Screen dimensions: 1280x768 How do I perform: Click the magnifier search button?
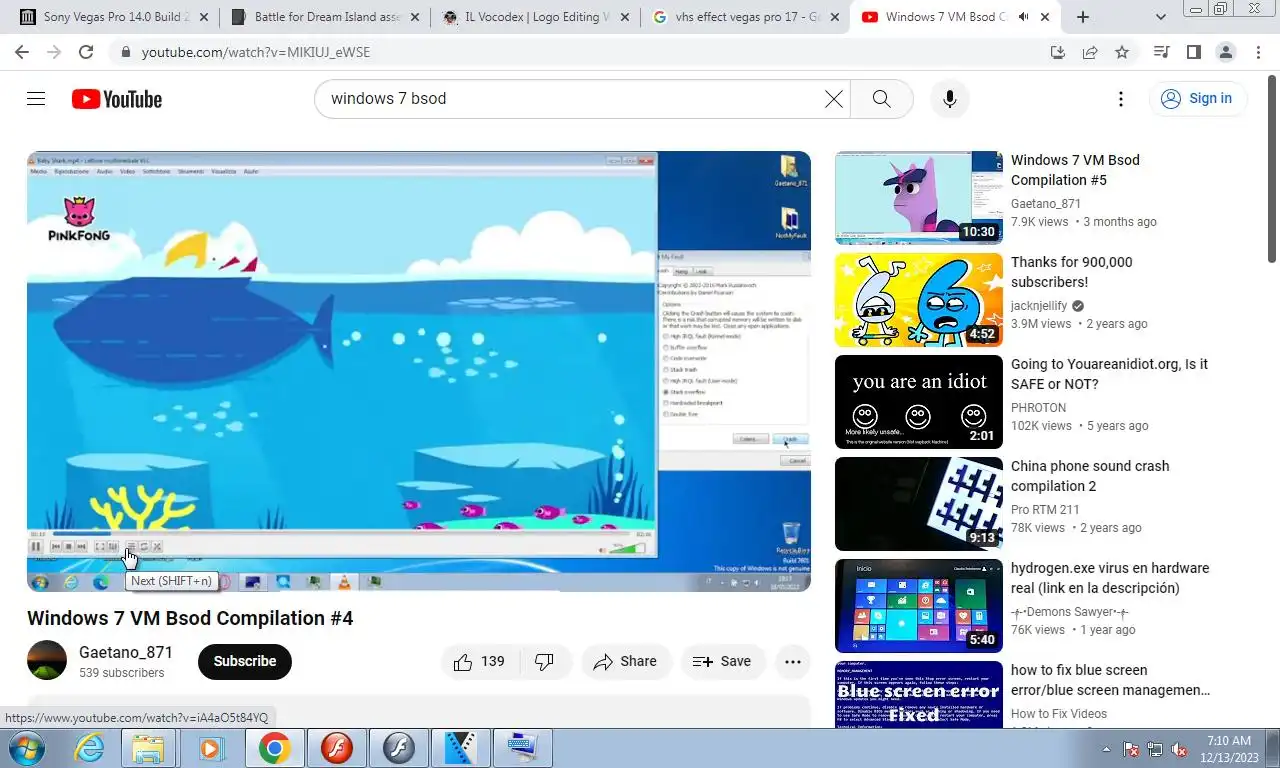click(881, 99)
